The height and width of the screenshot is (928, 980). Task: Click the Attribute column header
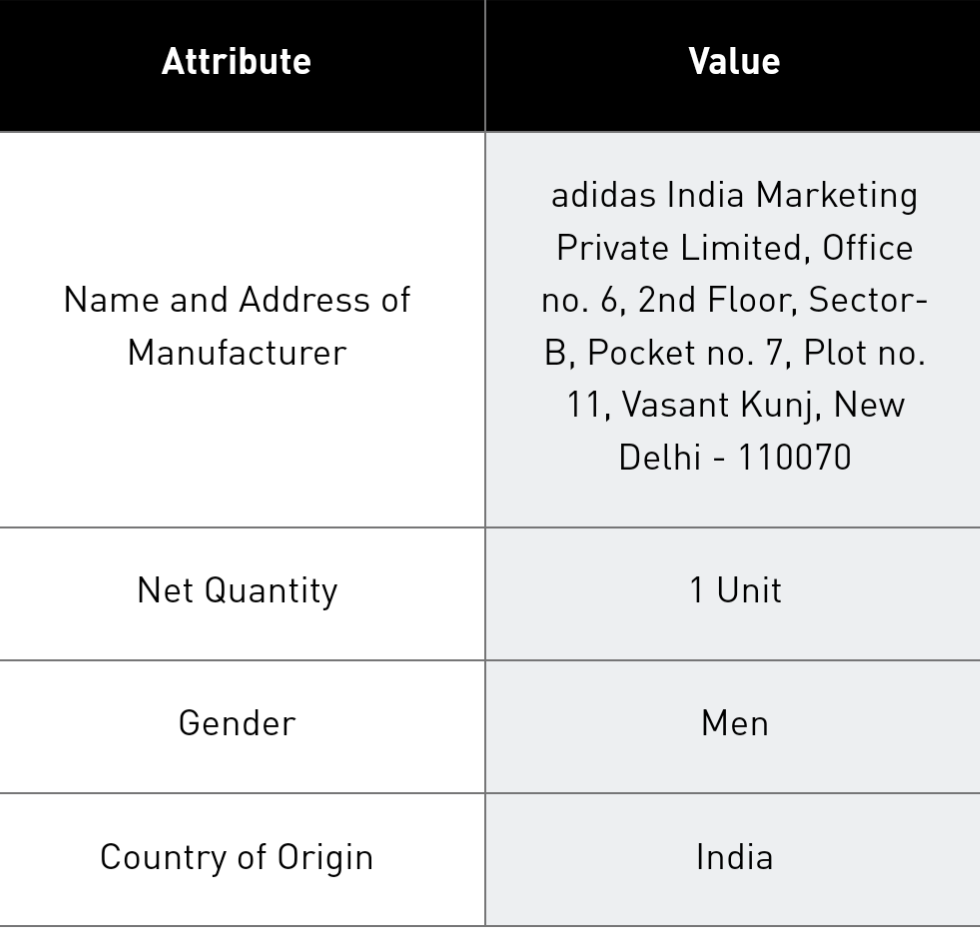point(236,62)
